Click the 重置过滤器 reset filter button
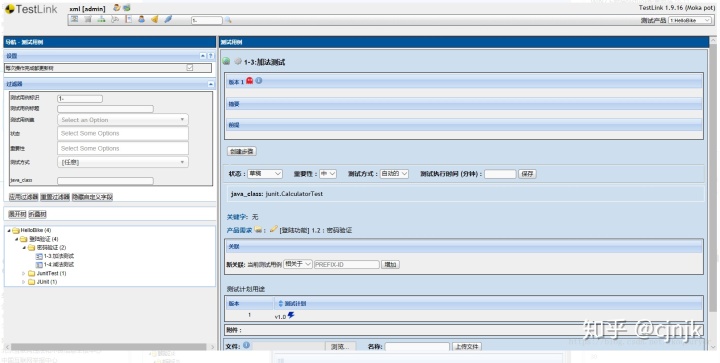Image resolution: width=720 pixels, height=363 pixels. pyautogui.click(x=55, y=197)
